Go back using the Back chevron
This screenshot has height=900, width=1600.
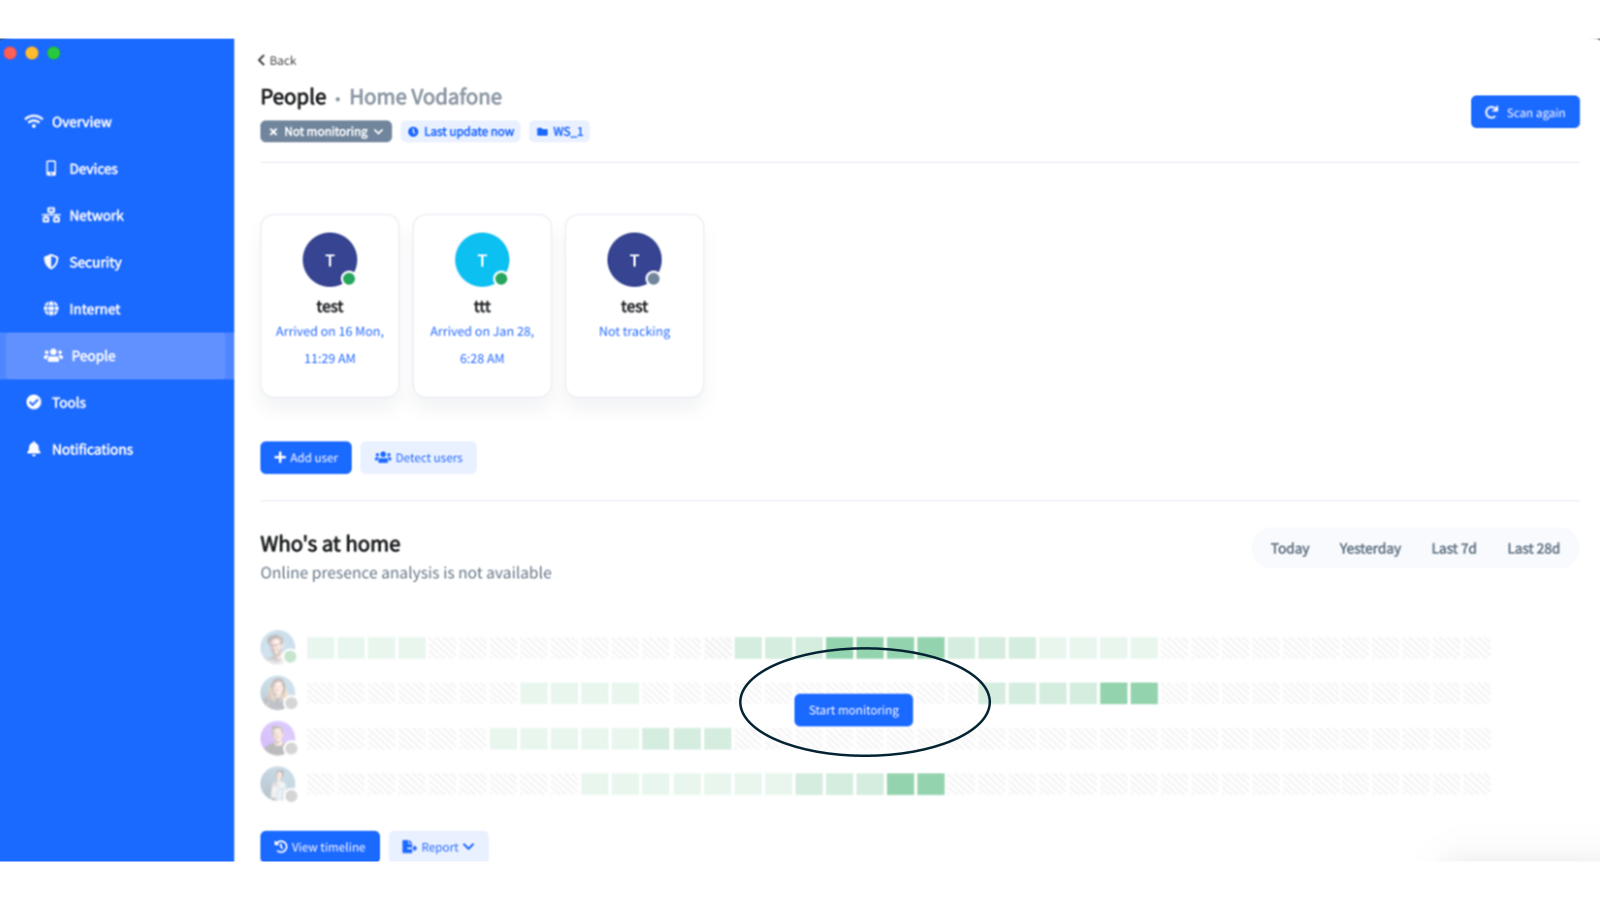coord(262,60)
